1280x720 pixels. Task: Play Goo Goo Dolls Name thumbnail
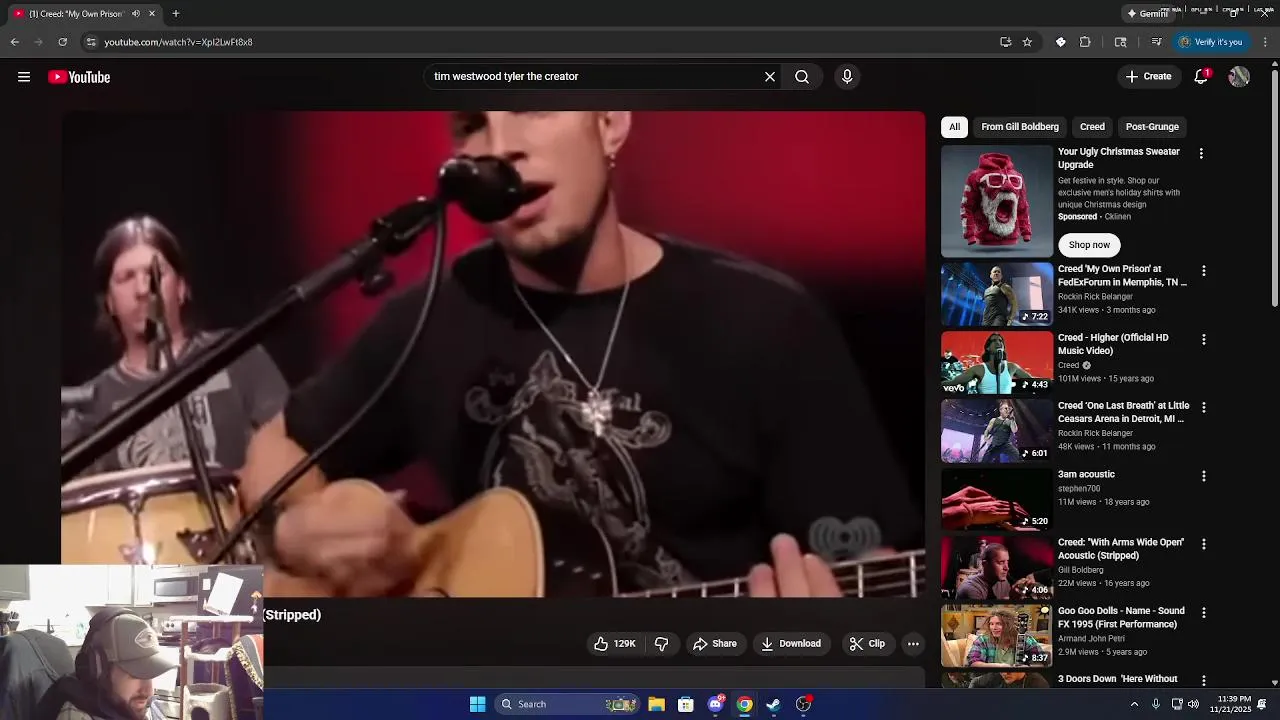point(997,635)
